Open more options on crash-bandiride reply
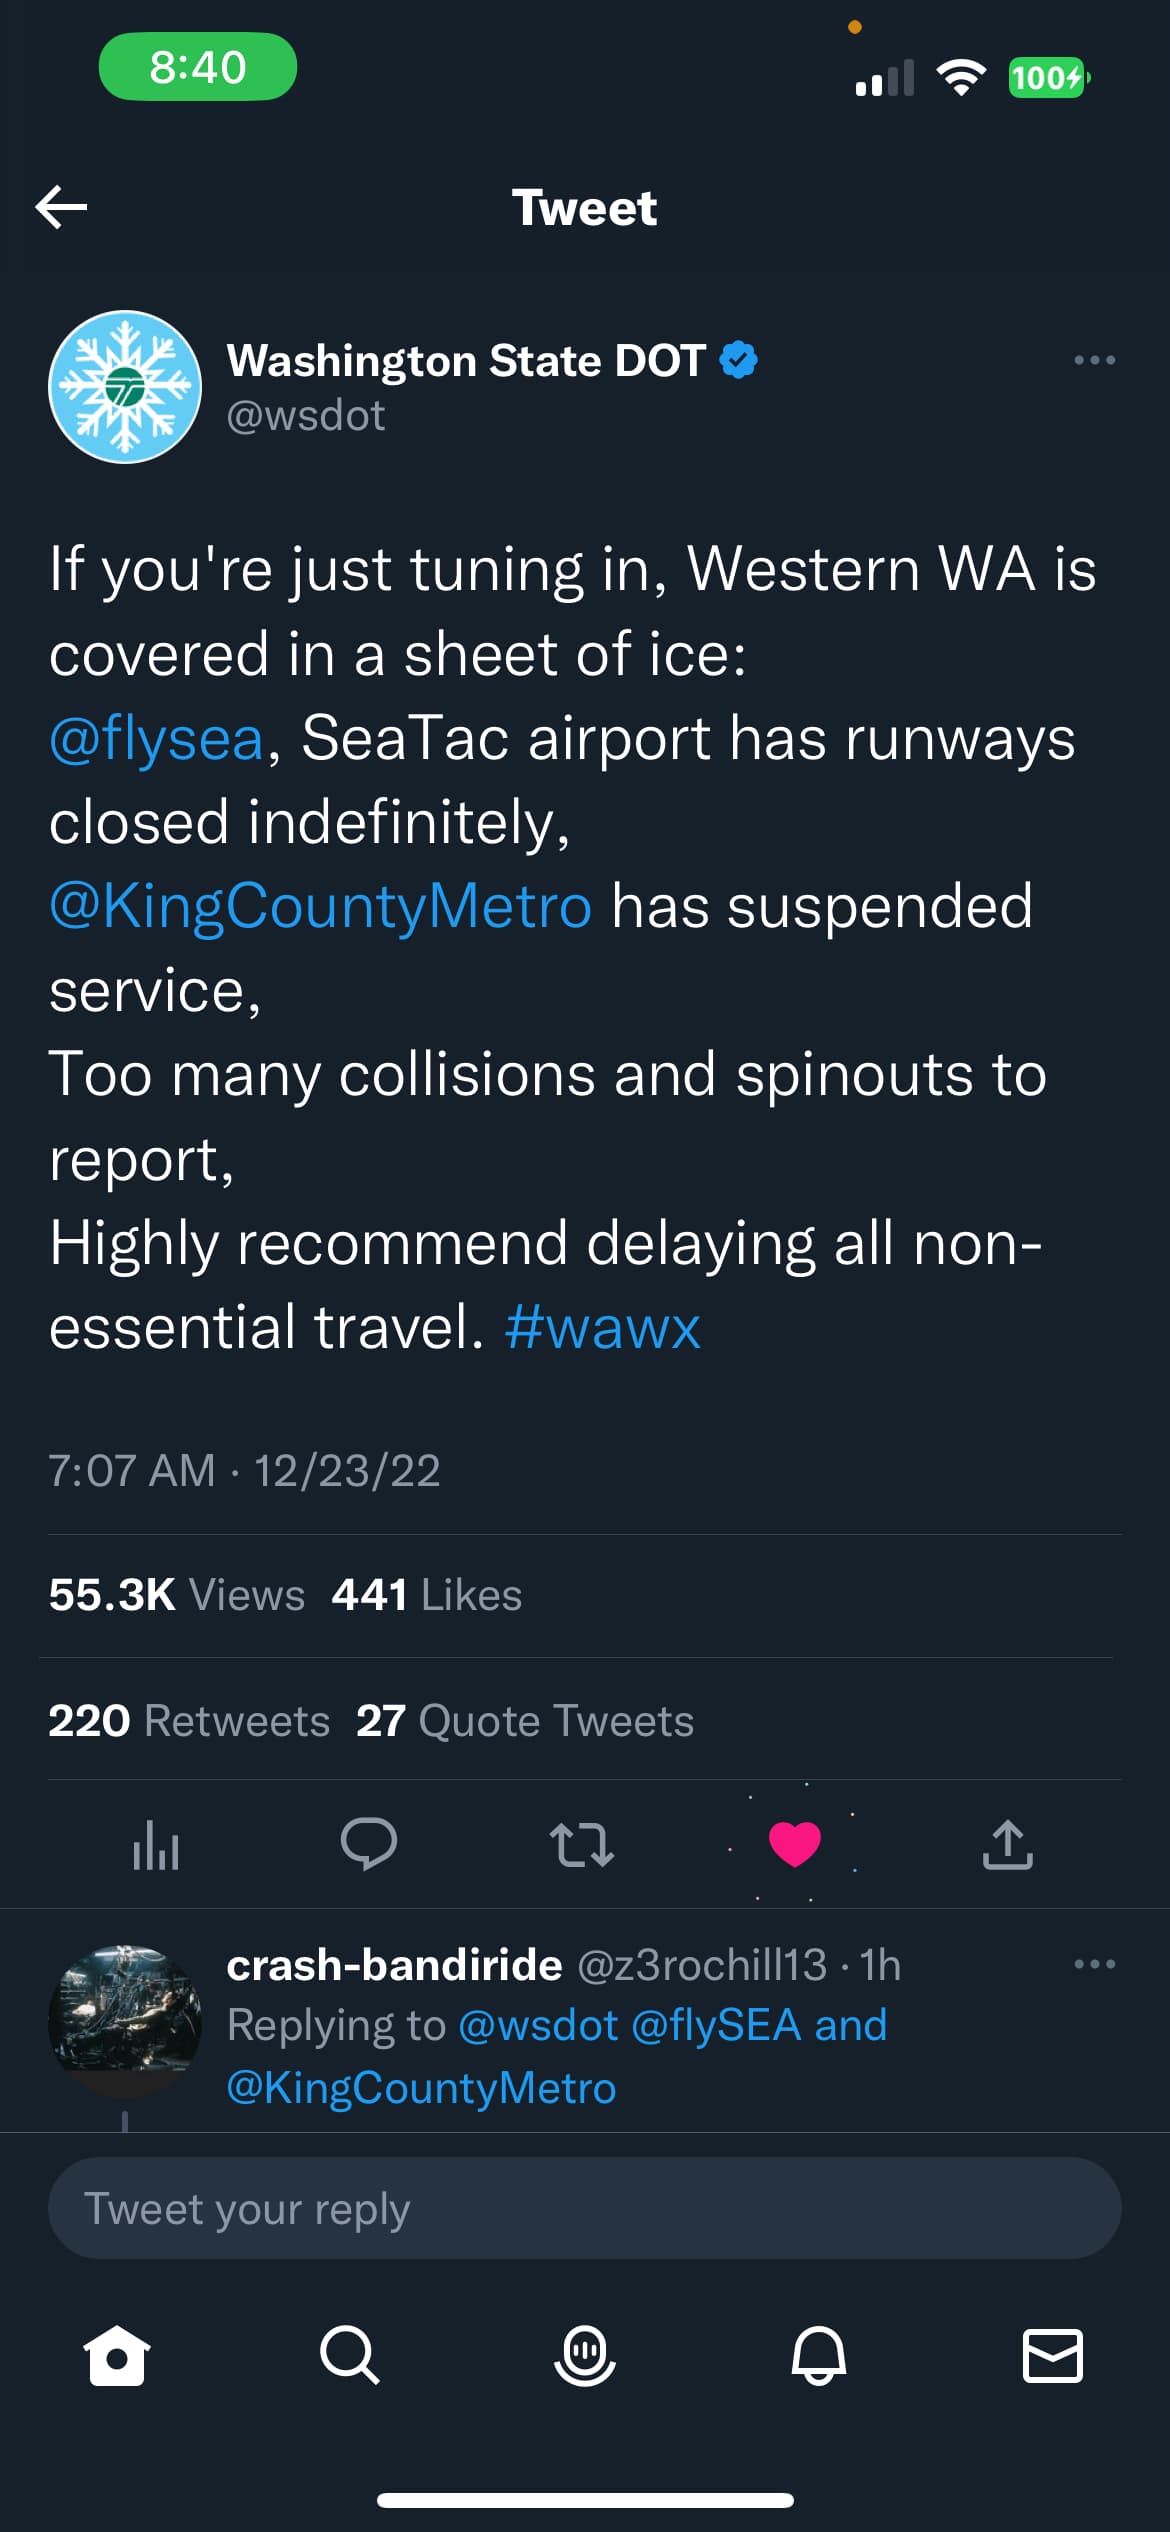The height and width of the screenshot is (2532, 1170). 1094,1964
